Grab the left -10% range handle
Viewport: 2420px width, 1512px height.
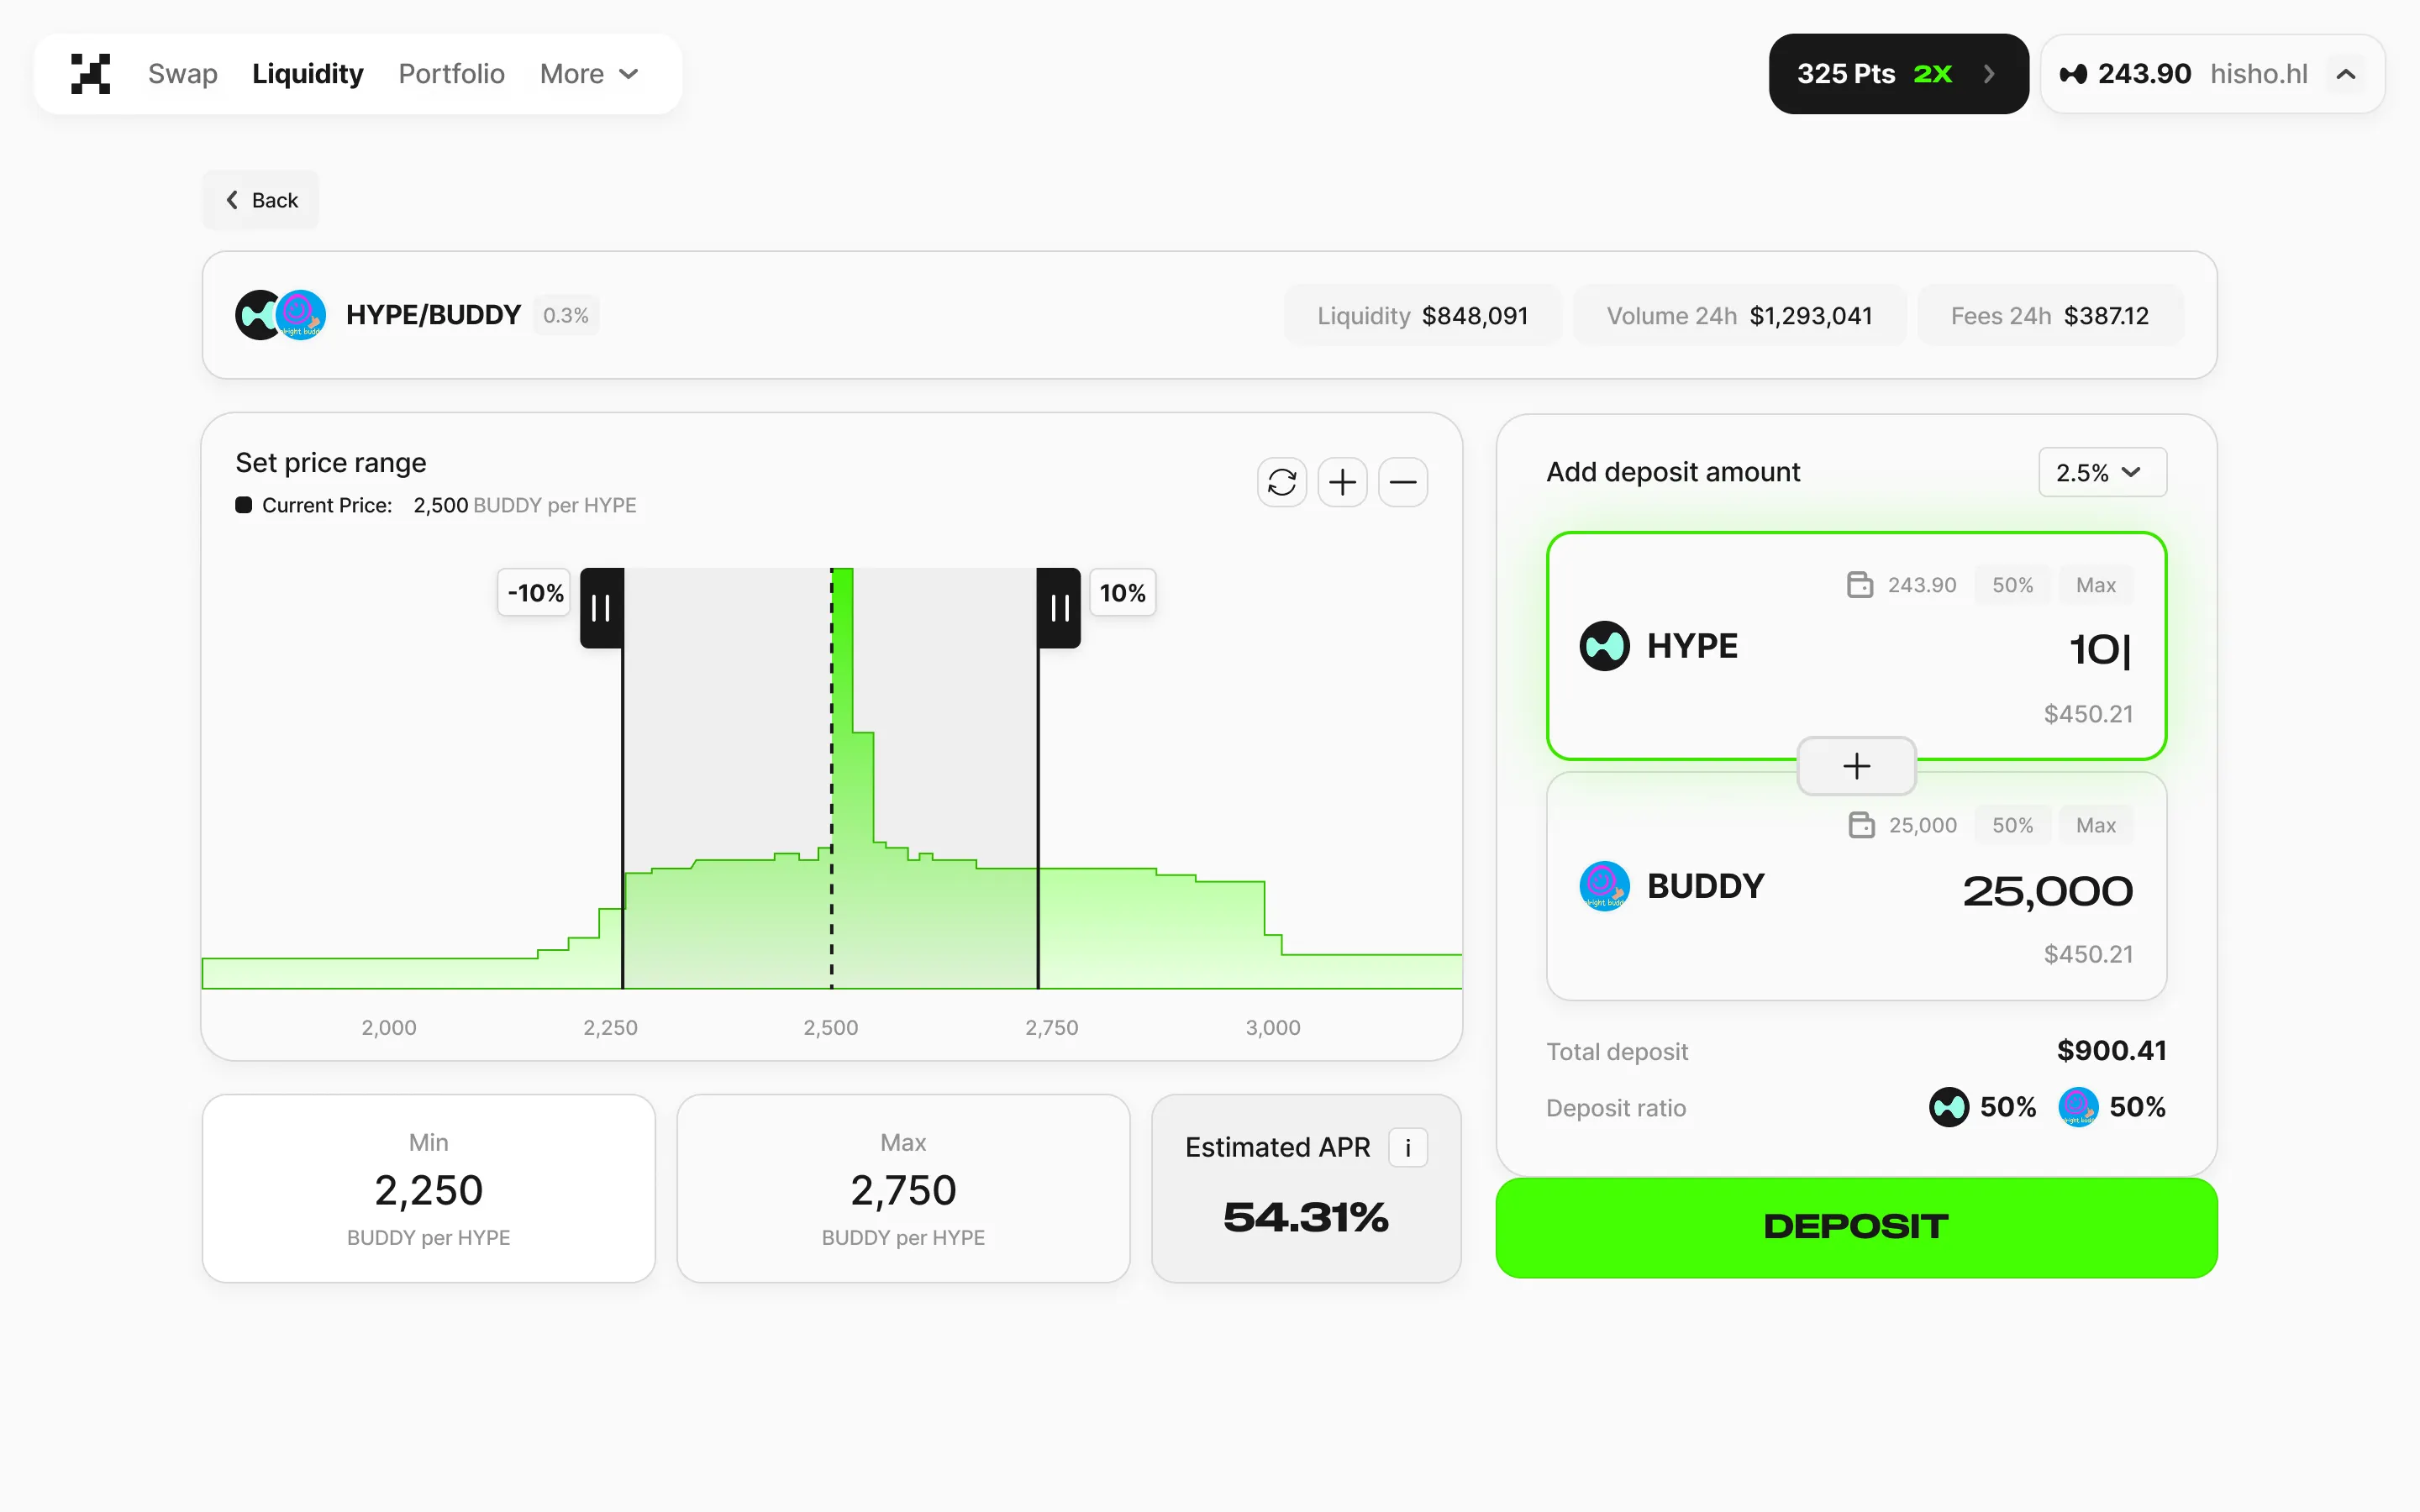click(602, 608)
